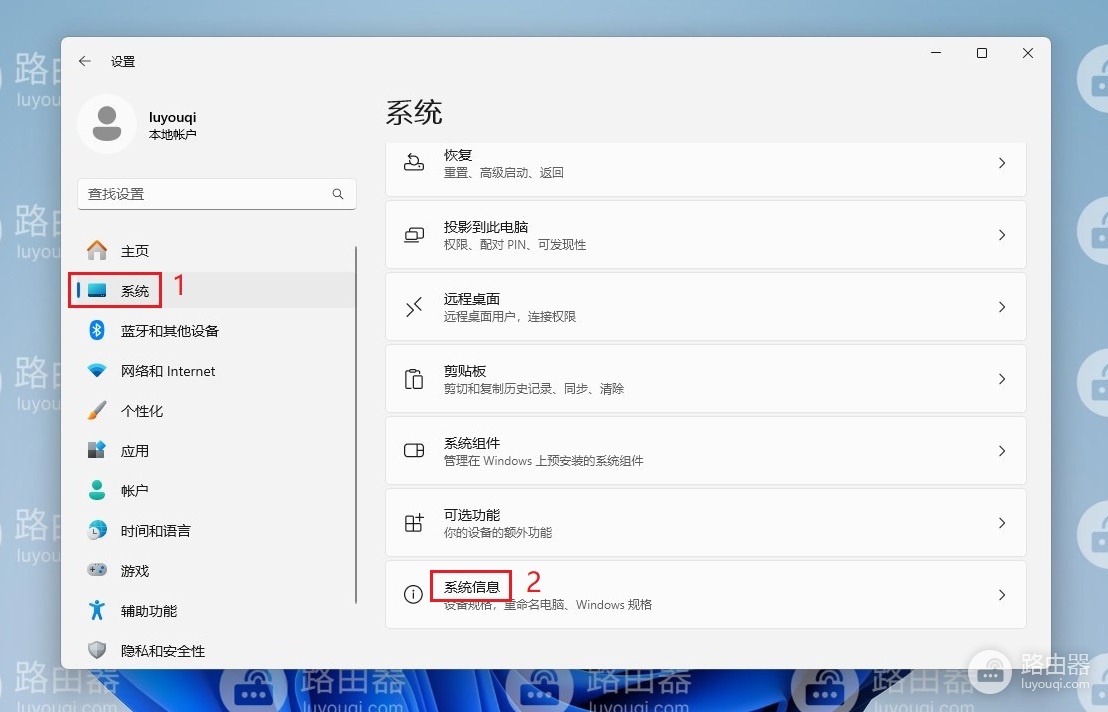Click the Bluetooth icon in sidebar
The width and height of the screenshot is (1108, 712).
coord(97,330)
